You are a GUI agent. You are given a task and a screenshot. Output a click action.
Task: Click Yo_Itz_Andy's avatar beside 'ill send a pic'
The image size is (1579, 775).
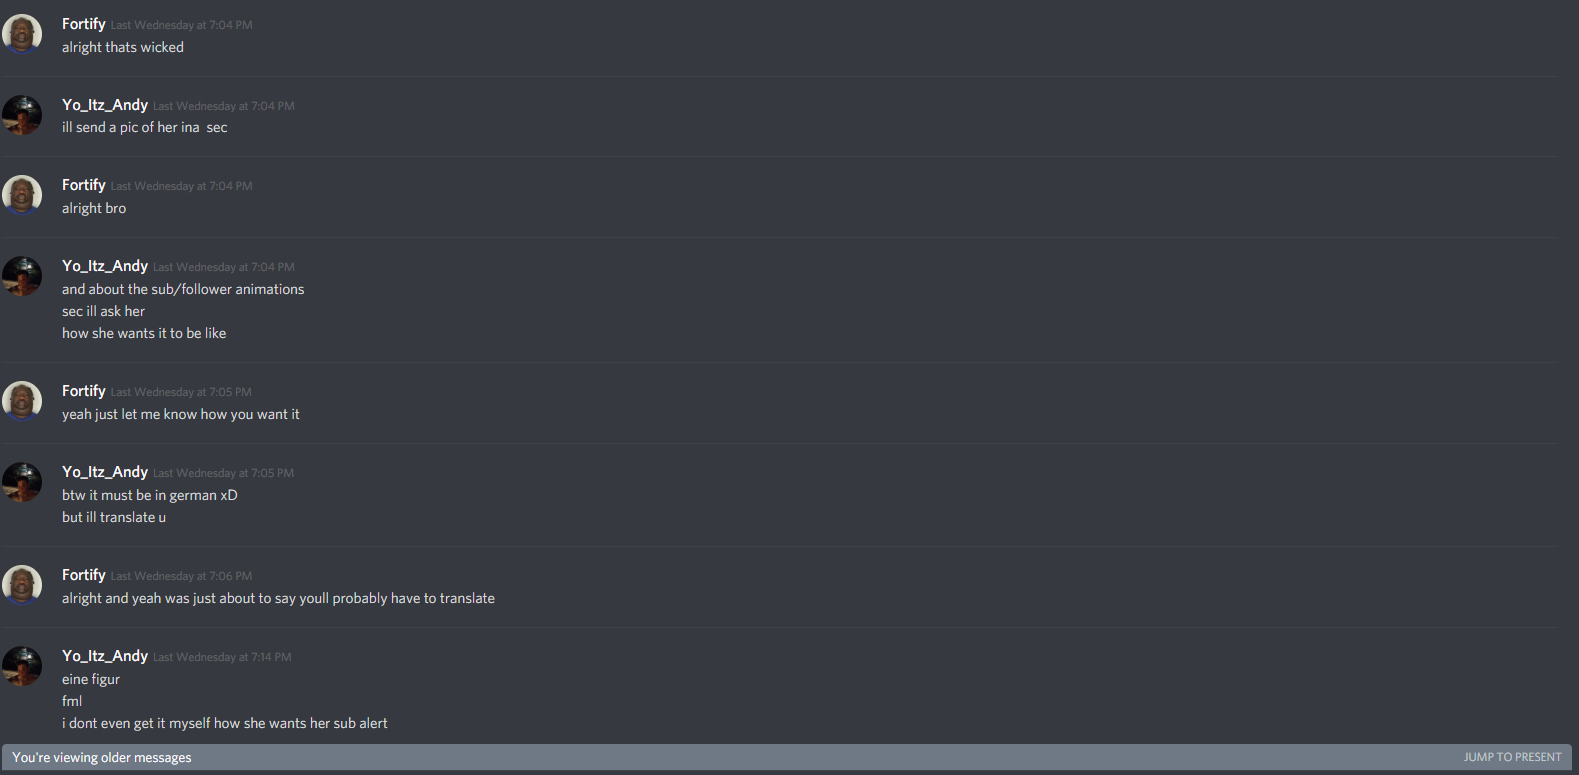22,115
